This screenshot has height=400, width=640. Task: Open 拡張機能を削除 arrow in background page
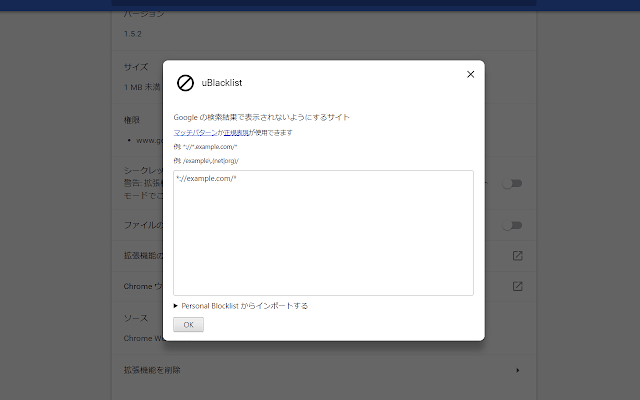tap(518, 370)
